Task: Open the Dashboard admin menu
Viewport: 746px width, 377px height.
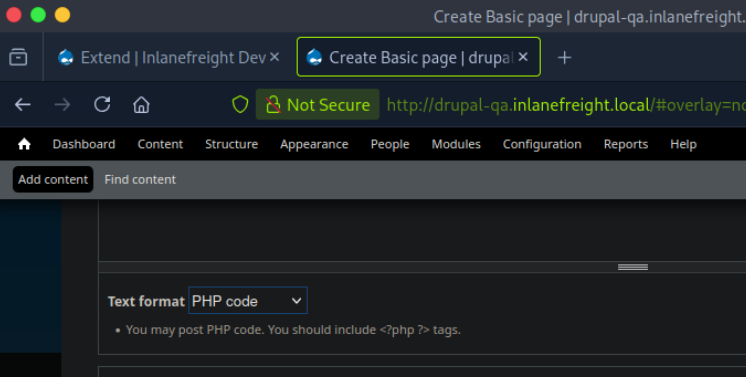Action: (x=84, y=144)
